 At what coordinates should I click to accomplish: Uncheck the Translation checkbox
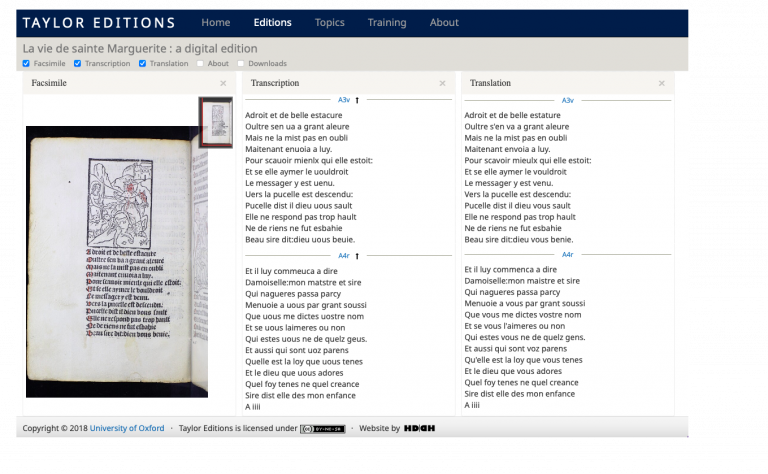[142, 64]
